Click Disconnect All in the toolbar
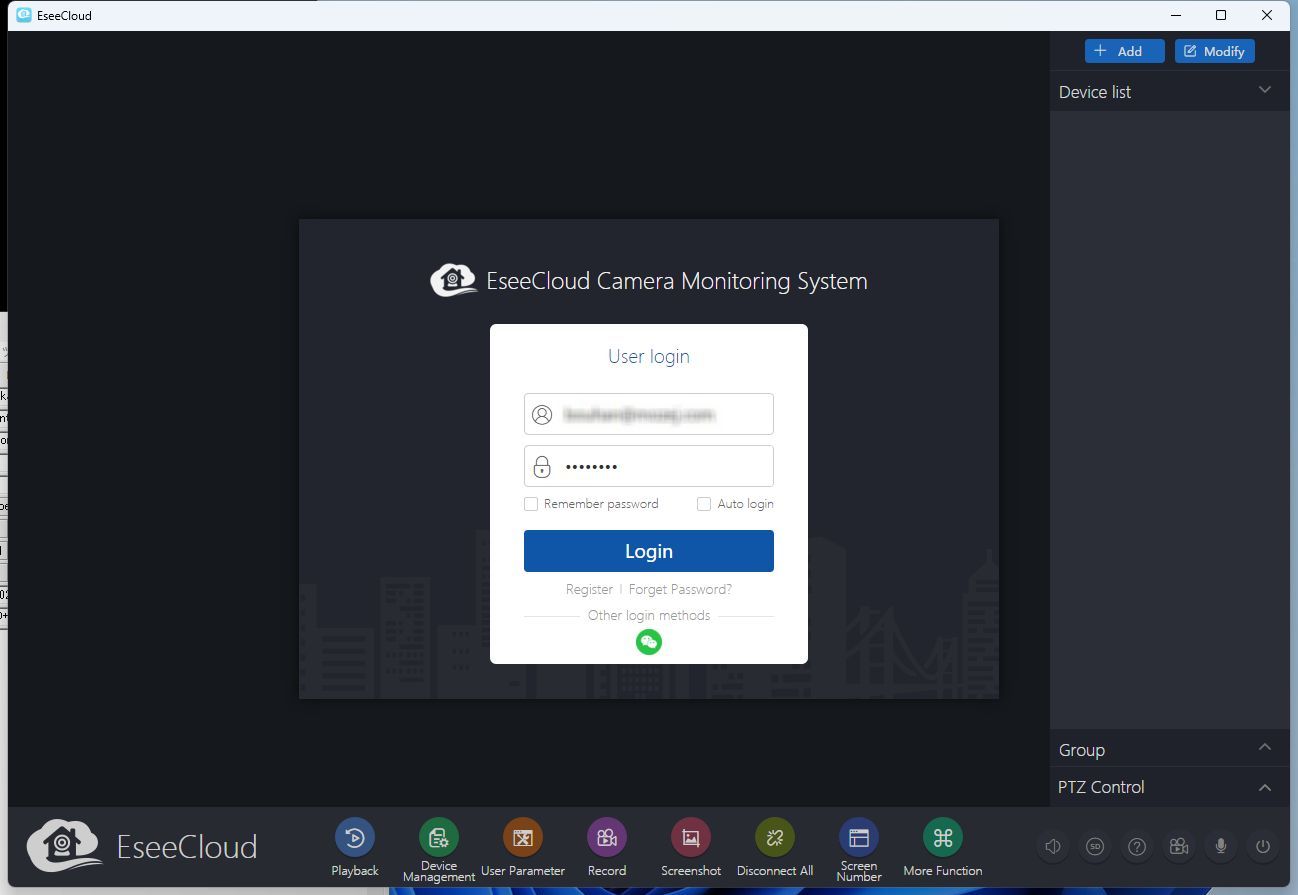The width and height of the screenshot is (1298, 895). (774, 838)
